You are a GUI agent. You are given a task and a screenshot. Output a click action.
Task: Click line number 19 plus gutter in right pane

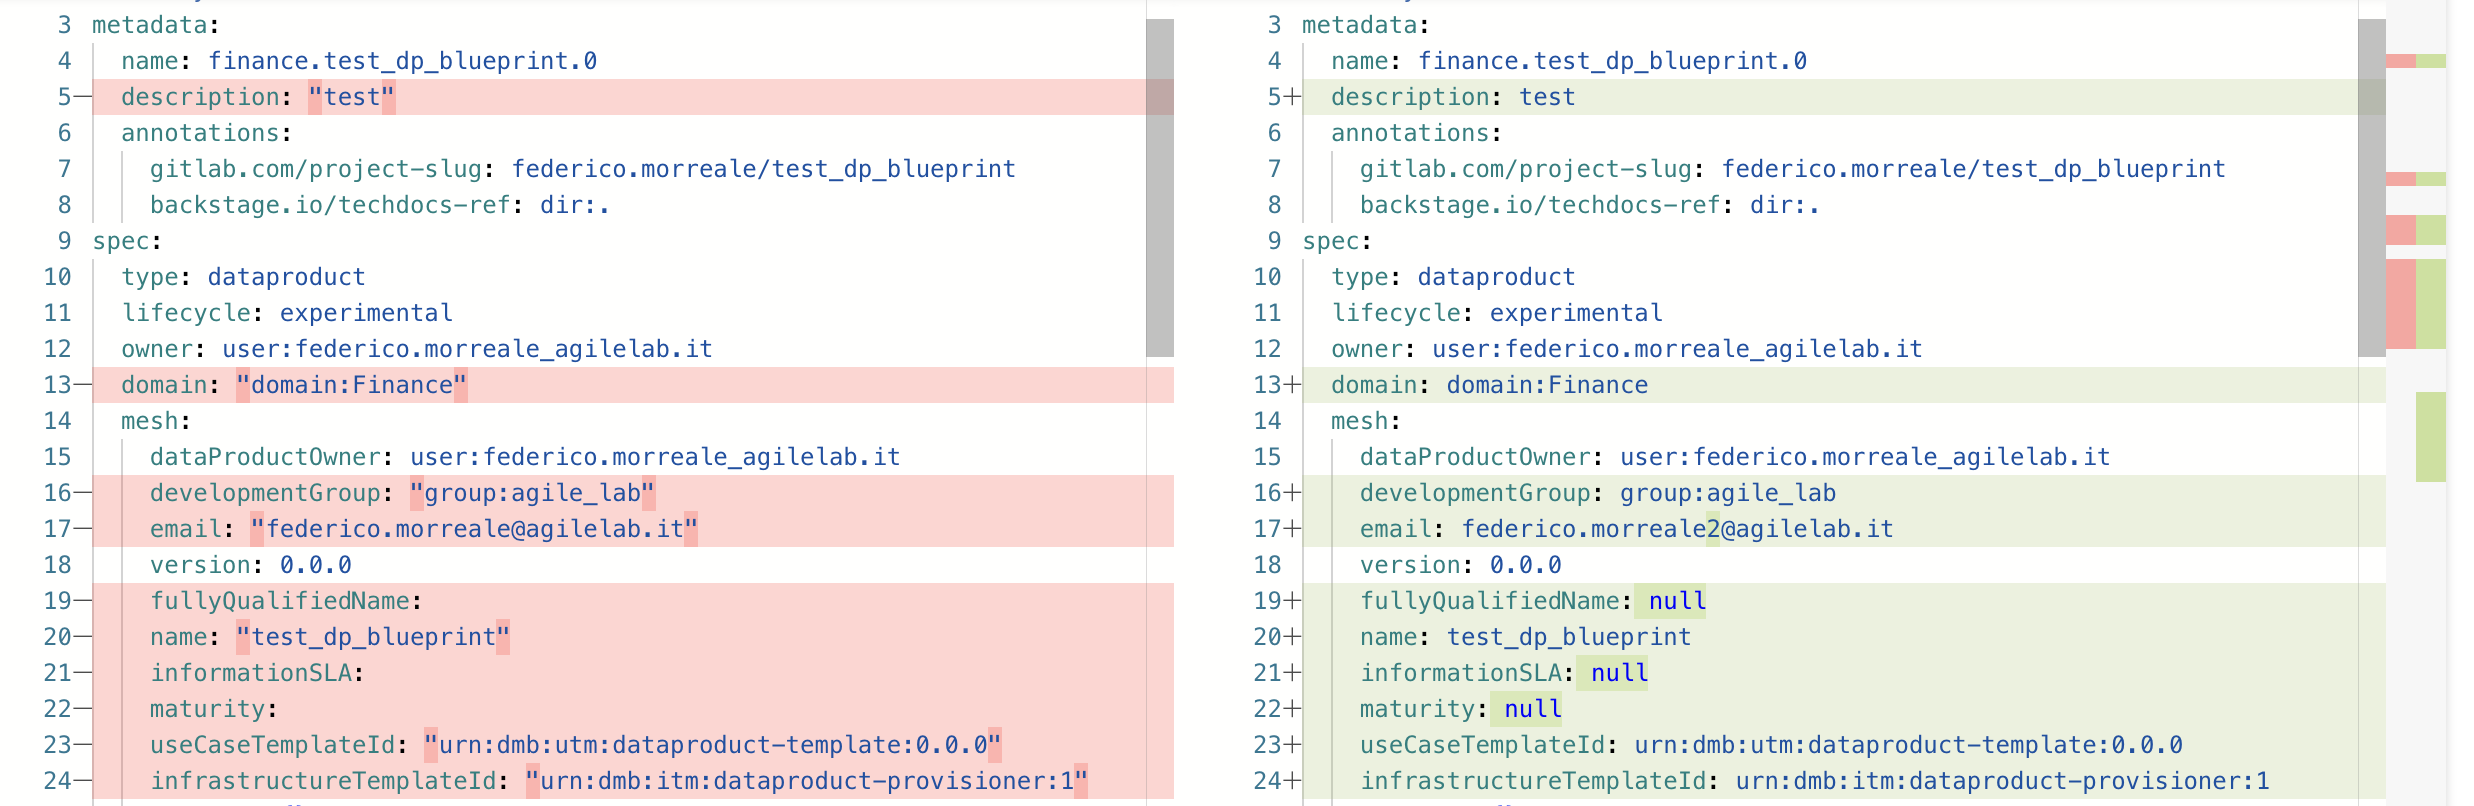(1277, 601)
